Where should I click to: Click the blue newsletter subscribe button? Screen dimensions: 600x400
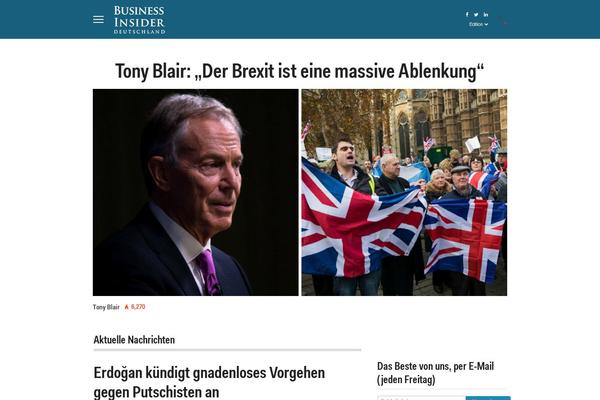pos(488,398)
